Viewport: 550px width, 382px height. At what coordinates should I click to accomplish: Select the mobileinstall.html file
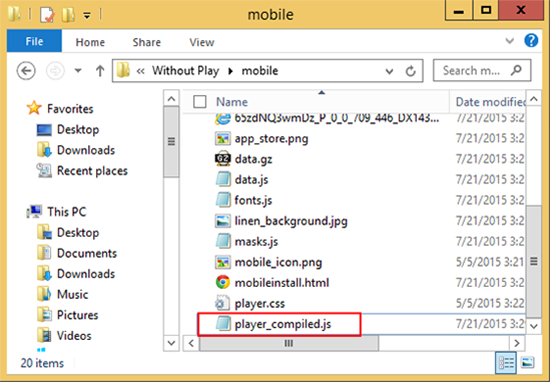point(282,283)
